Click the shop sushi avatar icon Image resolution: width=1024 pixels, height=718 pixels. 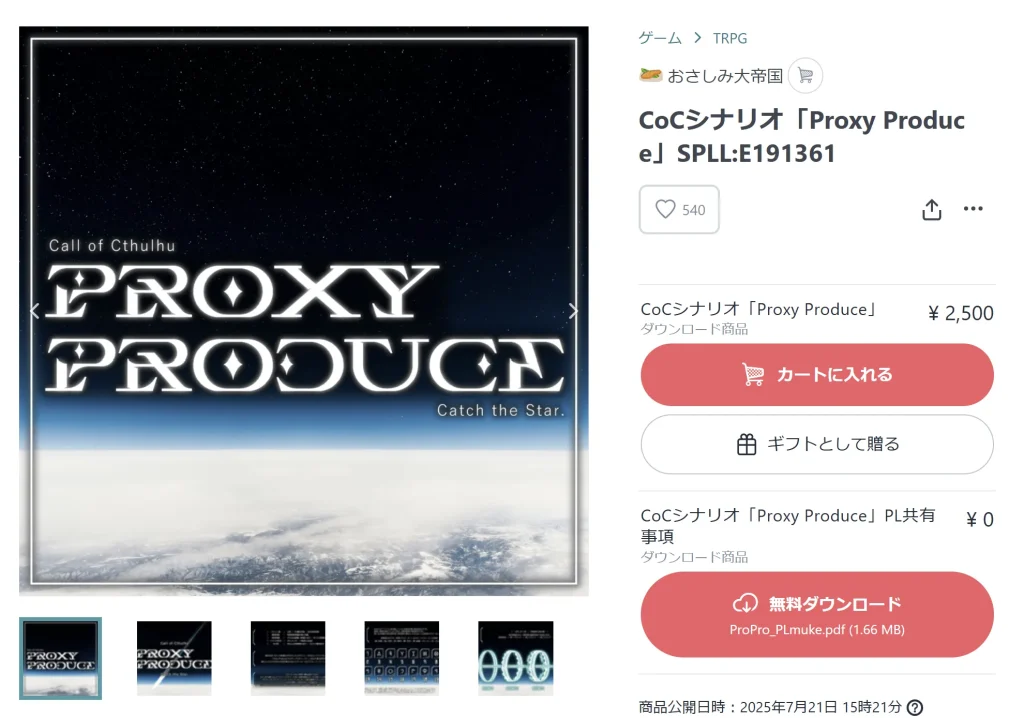(x=650, y=75)
